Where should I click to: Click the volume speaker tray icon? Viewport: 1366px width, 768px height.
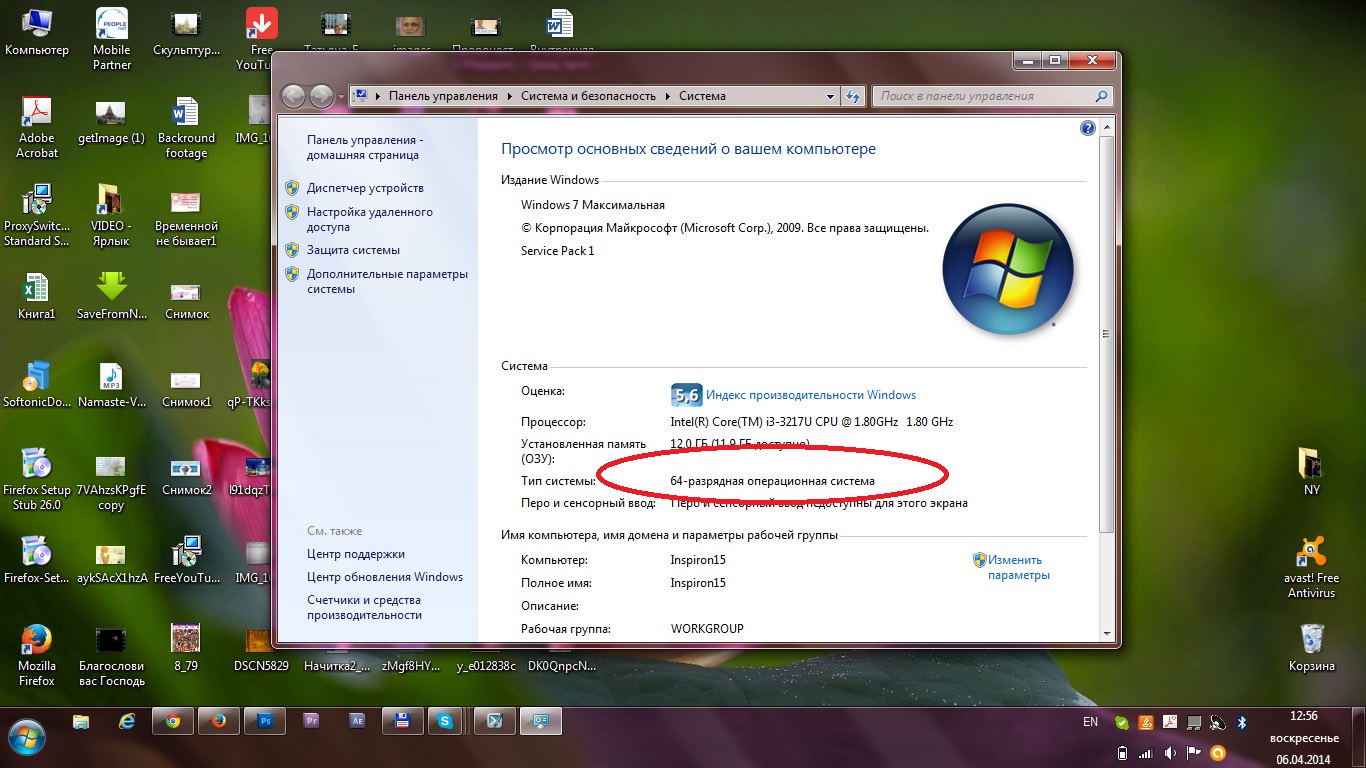tap(1170, 753)
